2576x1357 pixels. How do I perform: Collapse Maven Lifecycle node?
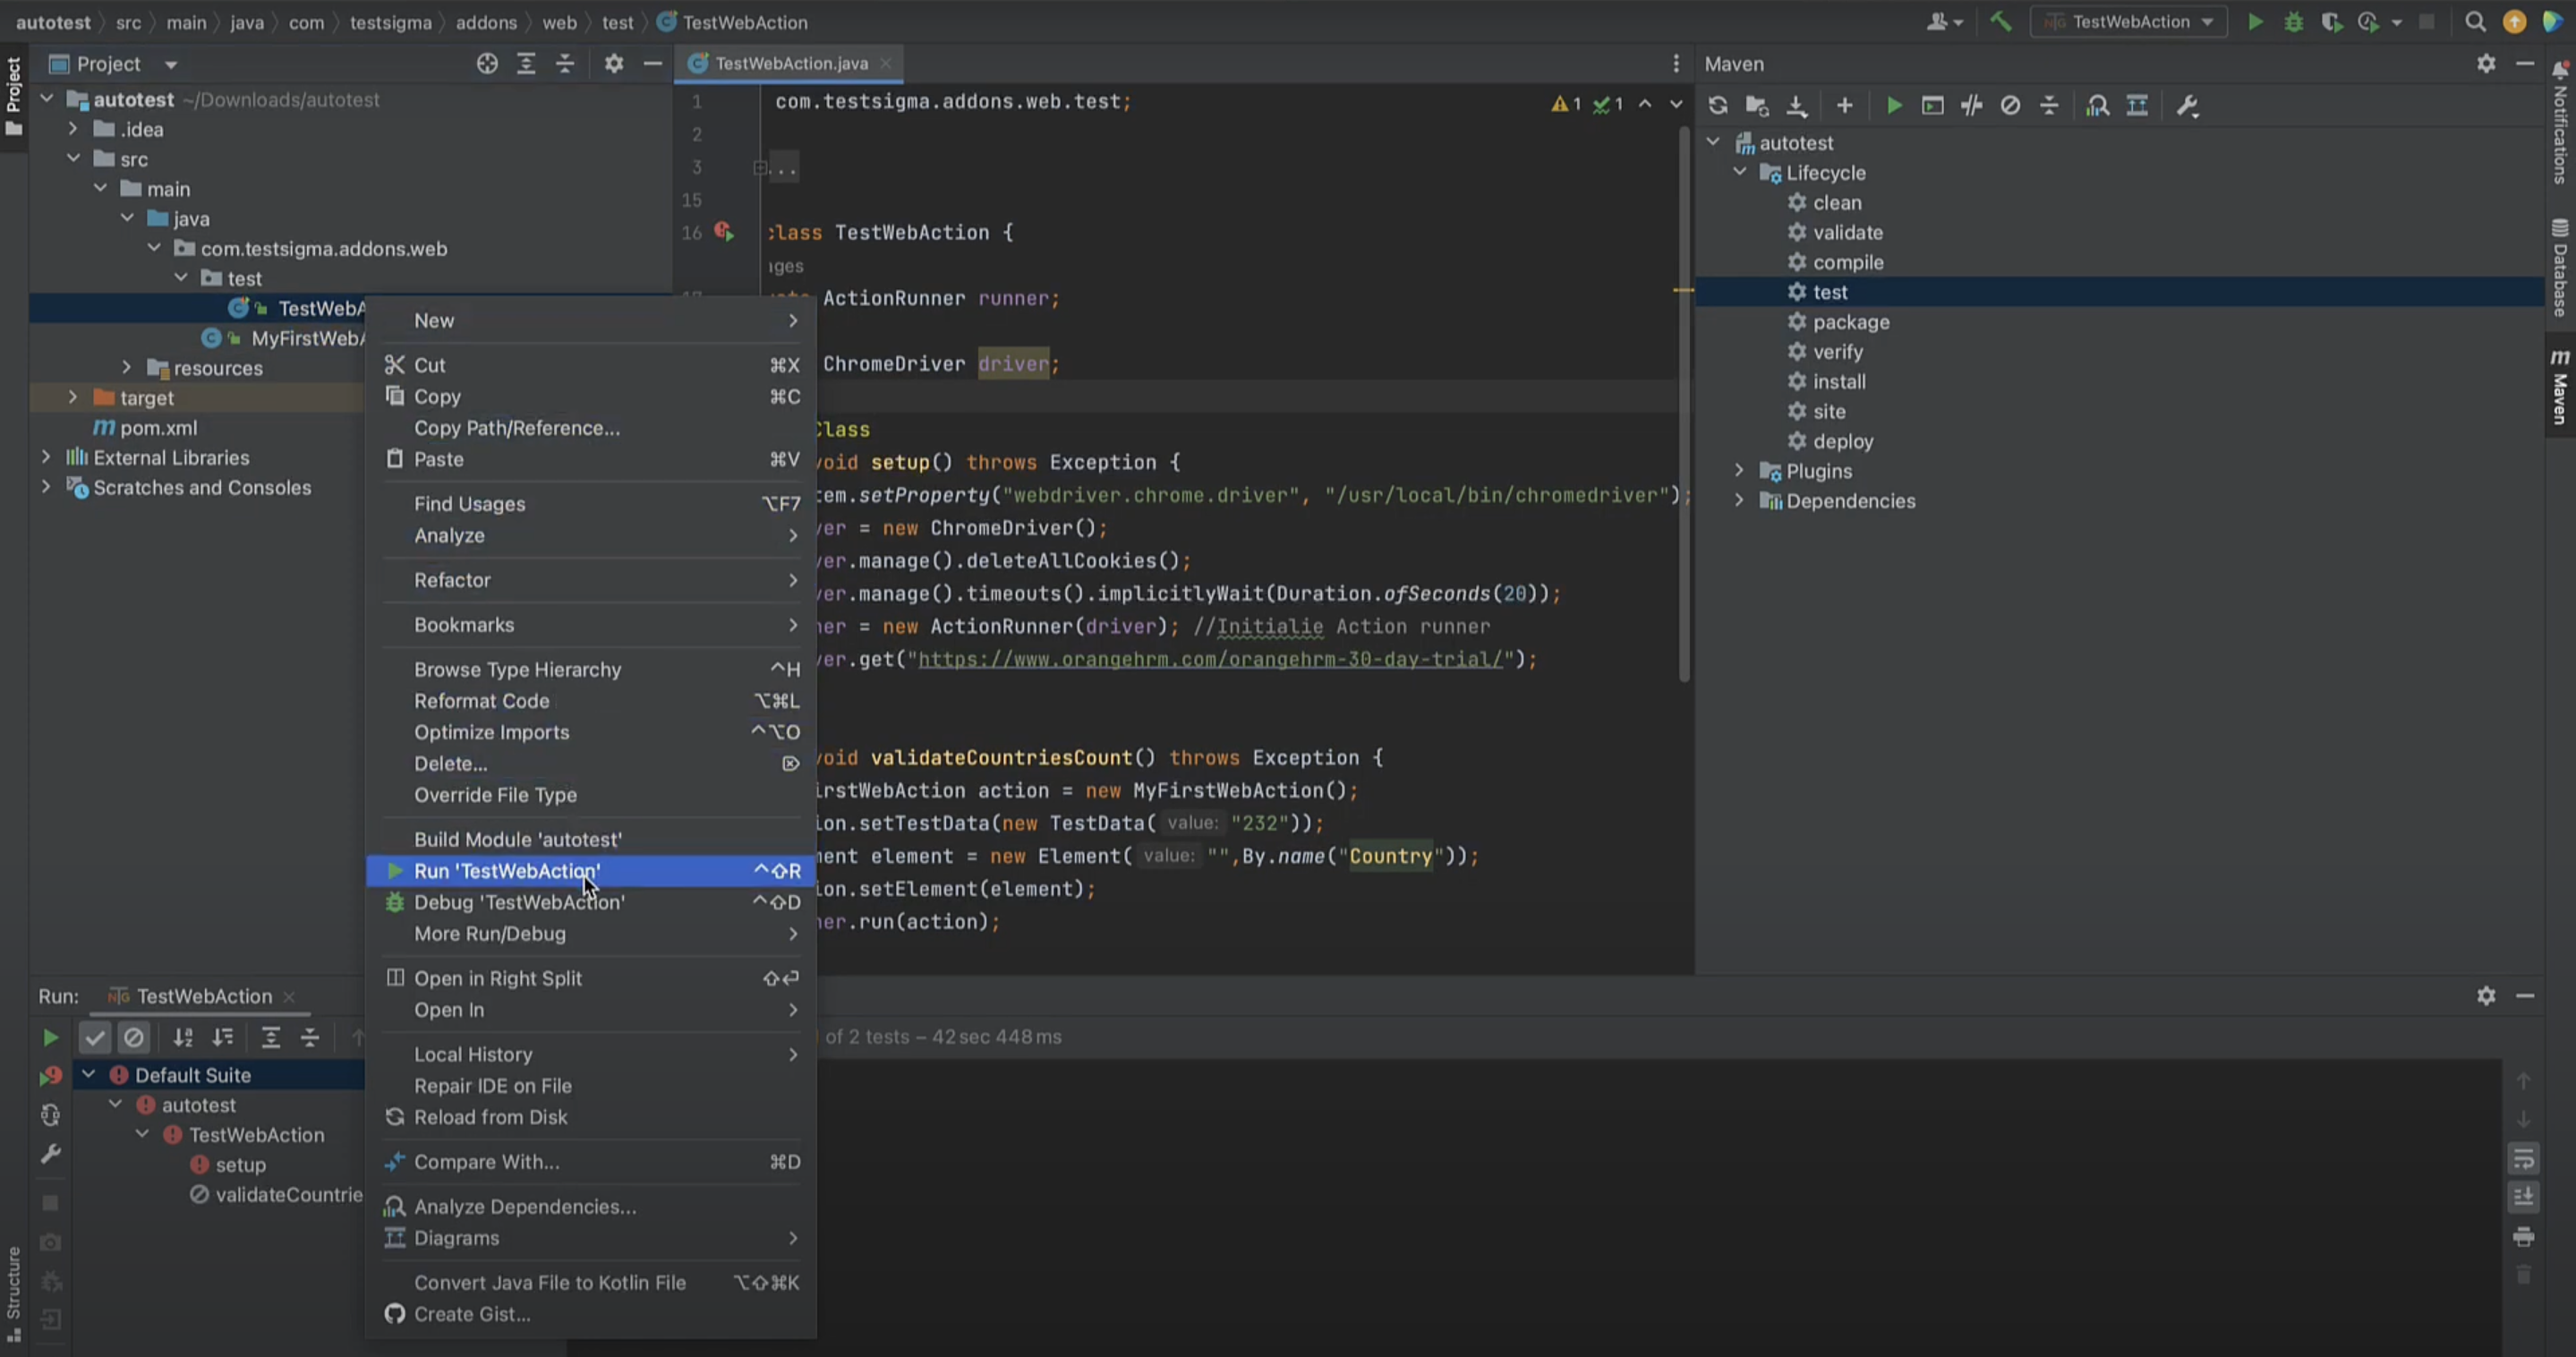(x=1739, y=172)
